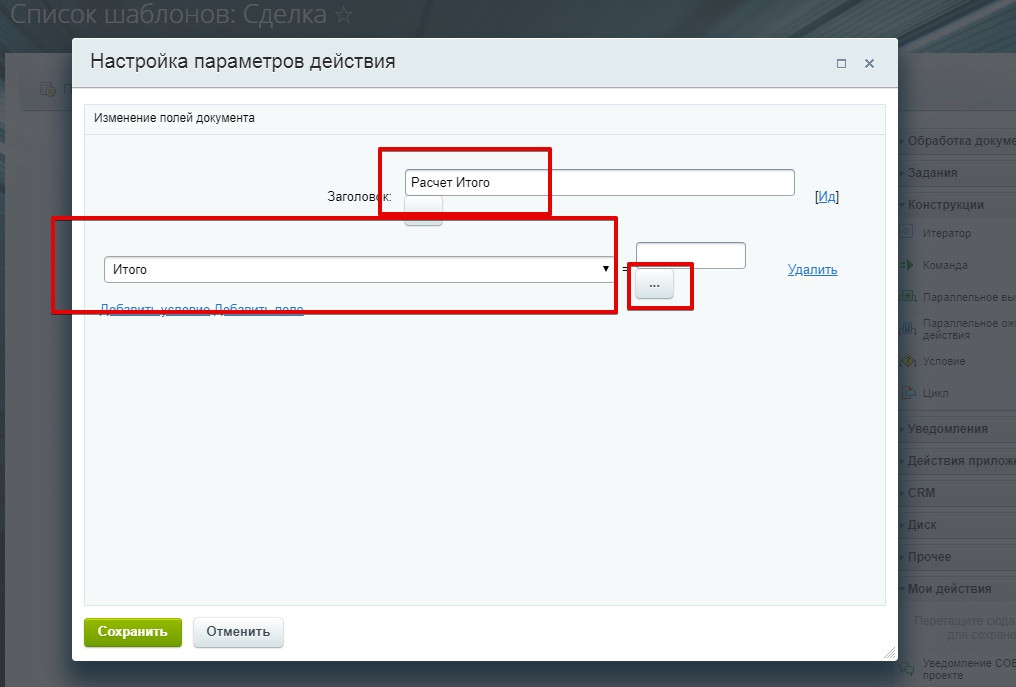Click the Условие diamond icon in the sidebar

click(x=908, y=360)
